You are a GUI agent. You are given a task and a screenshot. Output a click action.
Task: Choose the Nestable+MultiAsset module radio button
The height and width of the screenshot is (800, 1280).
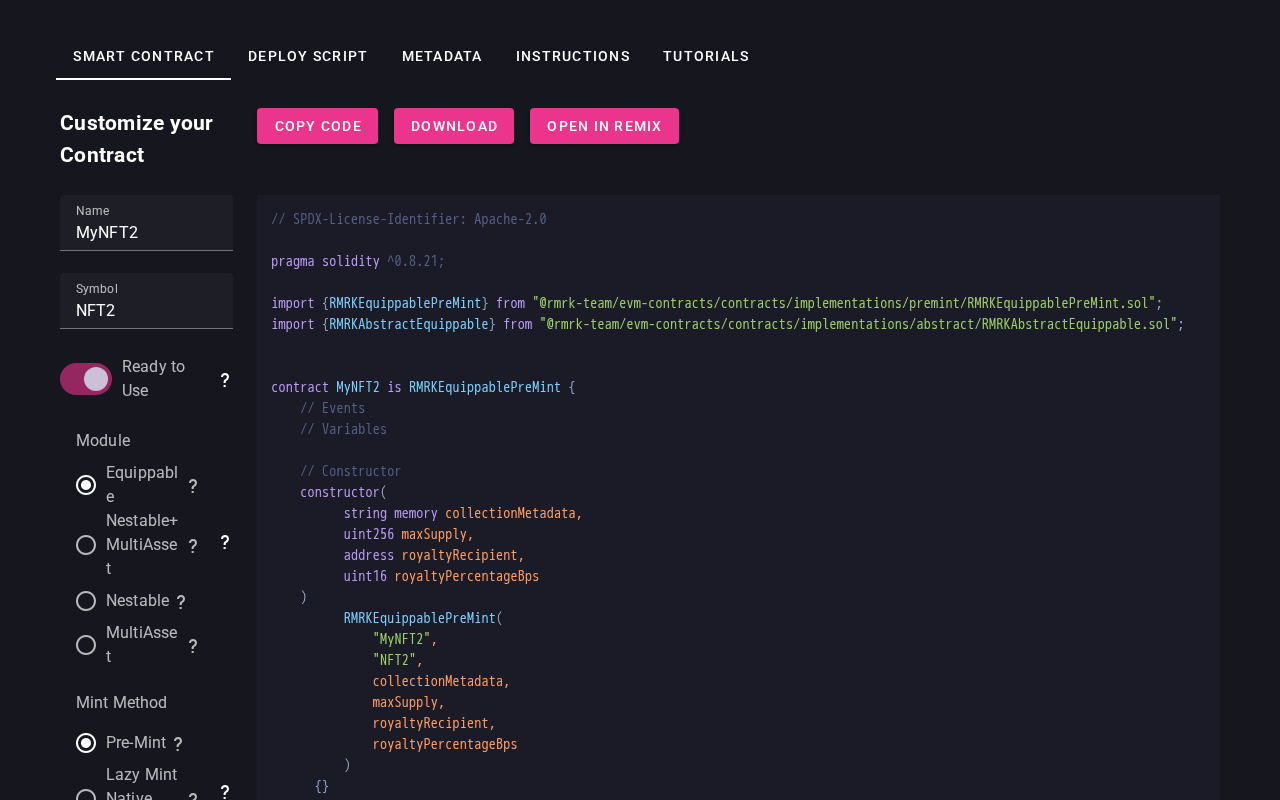point(86,545)
